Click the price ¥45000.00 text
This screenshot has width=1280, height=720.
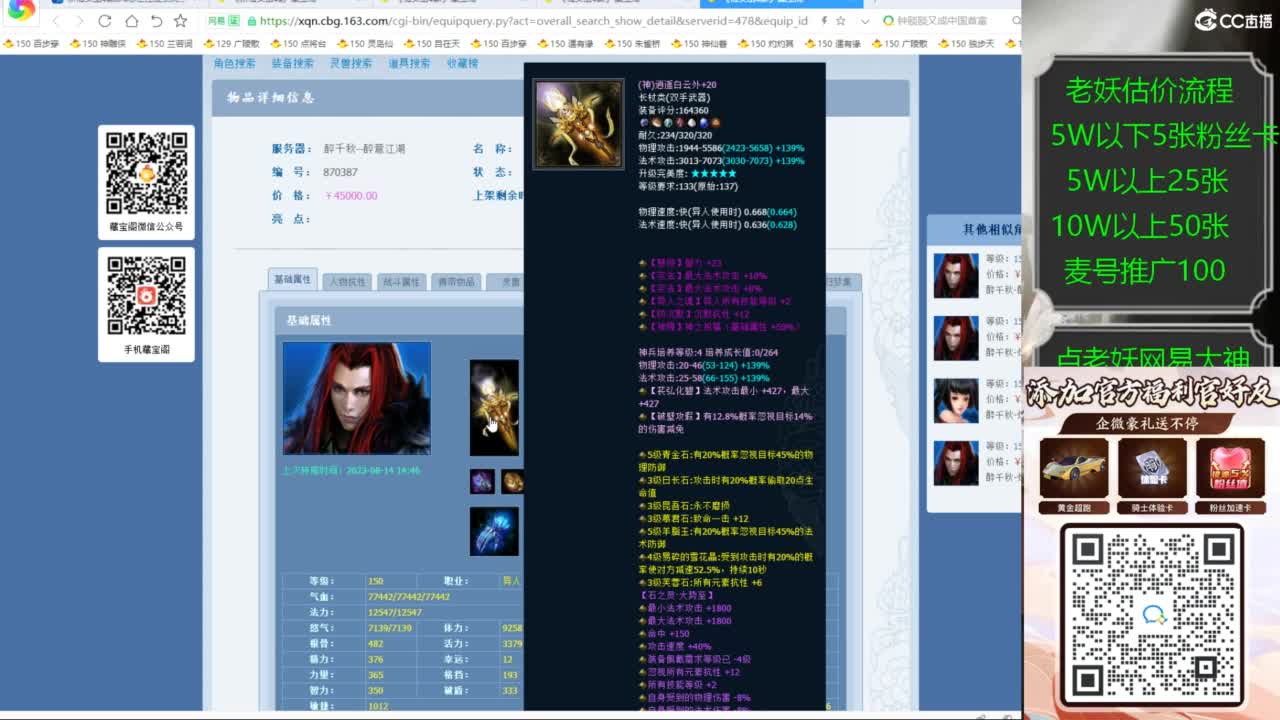point(351,196)
